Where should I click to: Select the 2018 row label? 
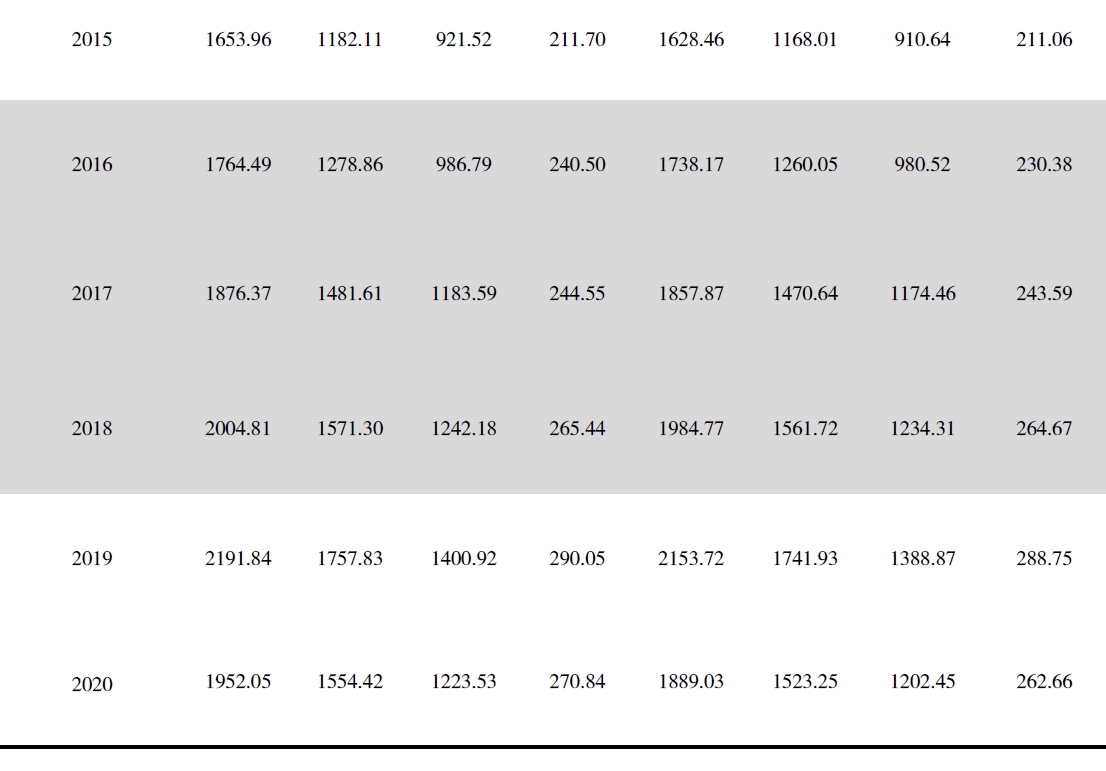[x=92, y=428]
